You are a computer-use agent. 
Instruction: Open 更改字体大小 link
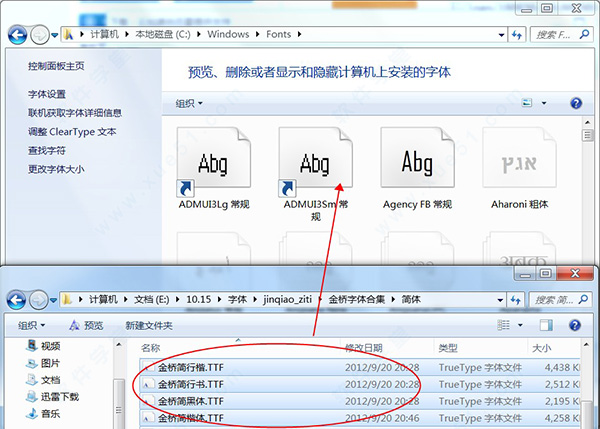tap(56, 169)
